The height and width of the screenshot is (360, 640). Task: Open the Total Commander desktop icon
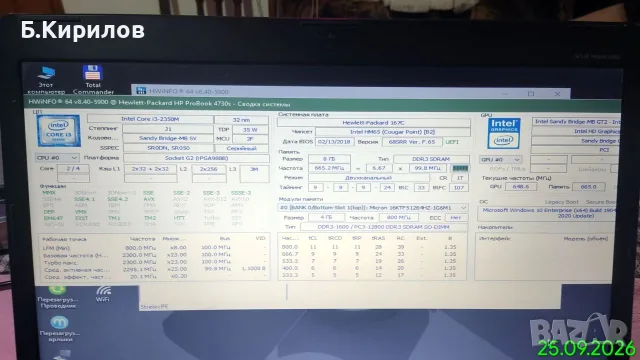[93, 80]
